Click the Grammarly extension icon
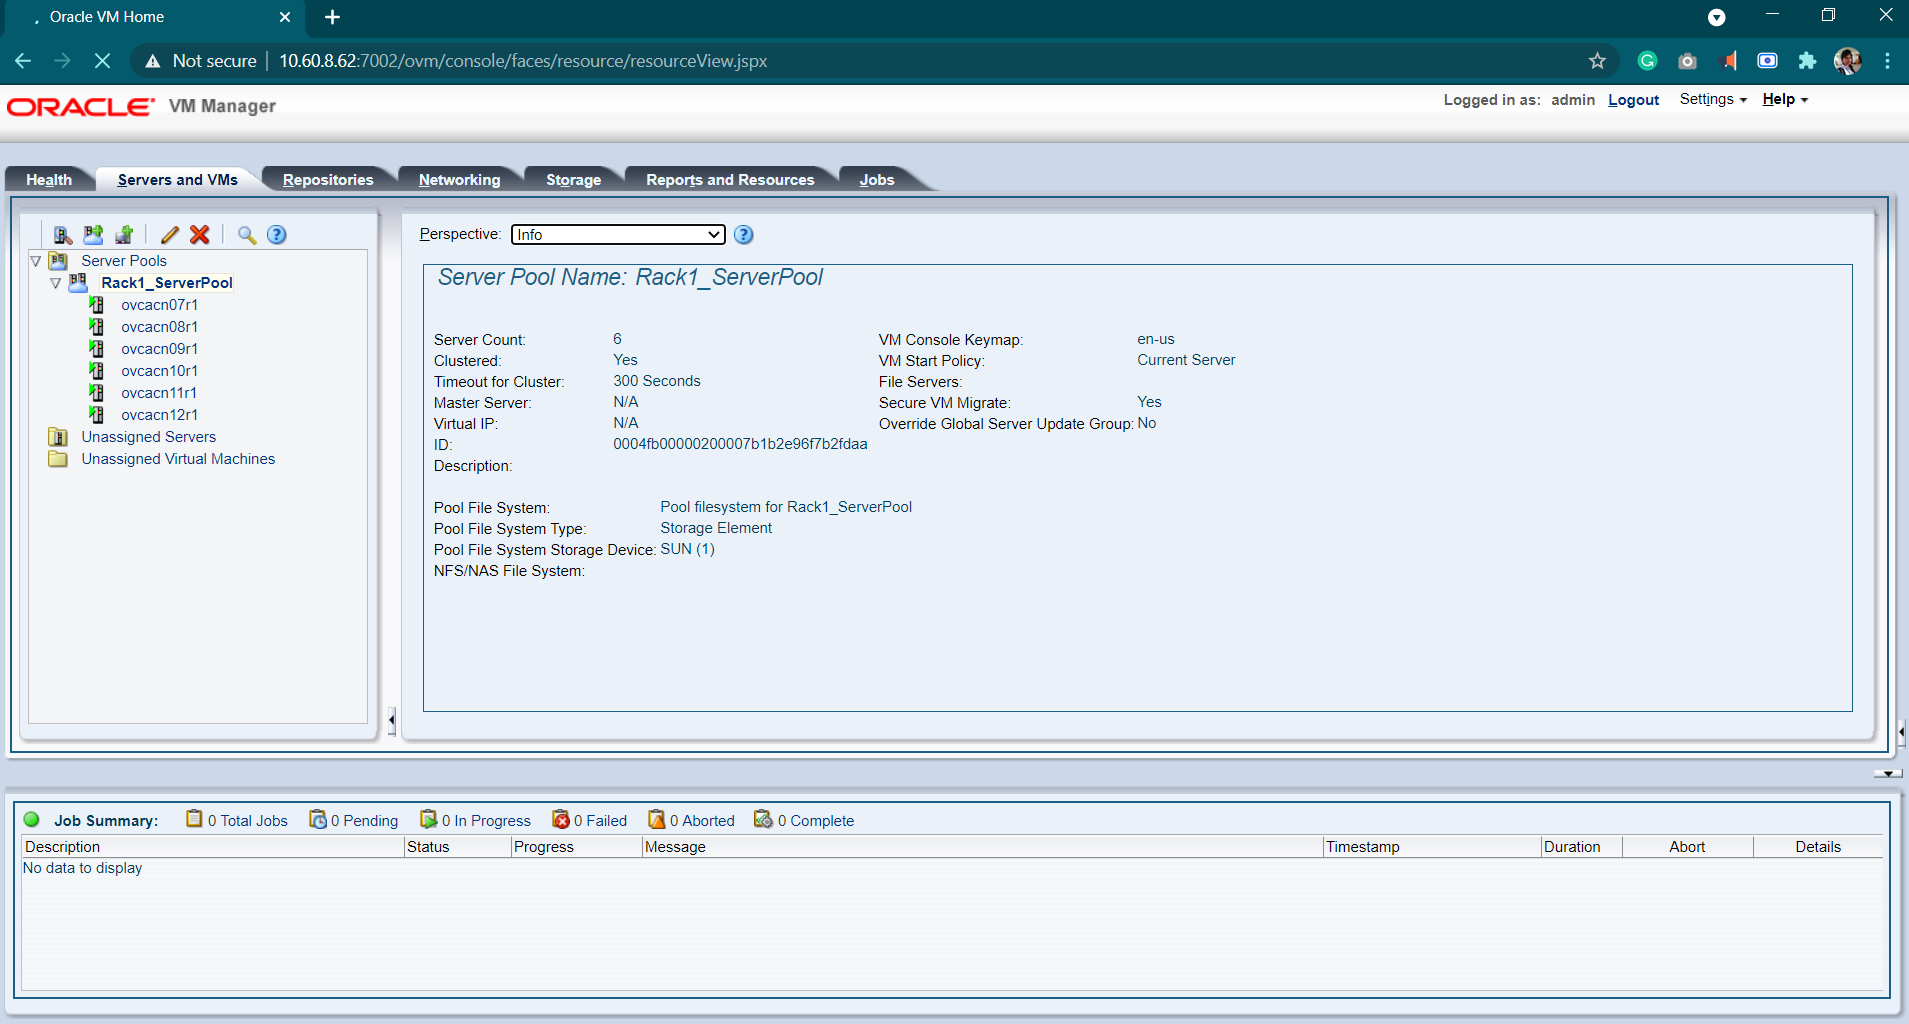 1648,61
